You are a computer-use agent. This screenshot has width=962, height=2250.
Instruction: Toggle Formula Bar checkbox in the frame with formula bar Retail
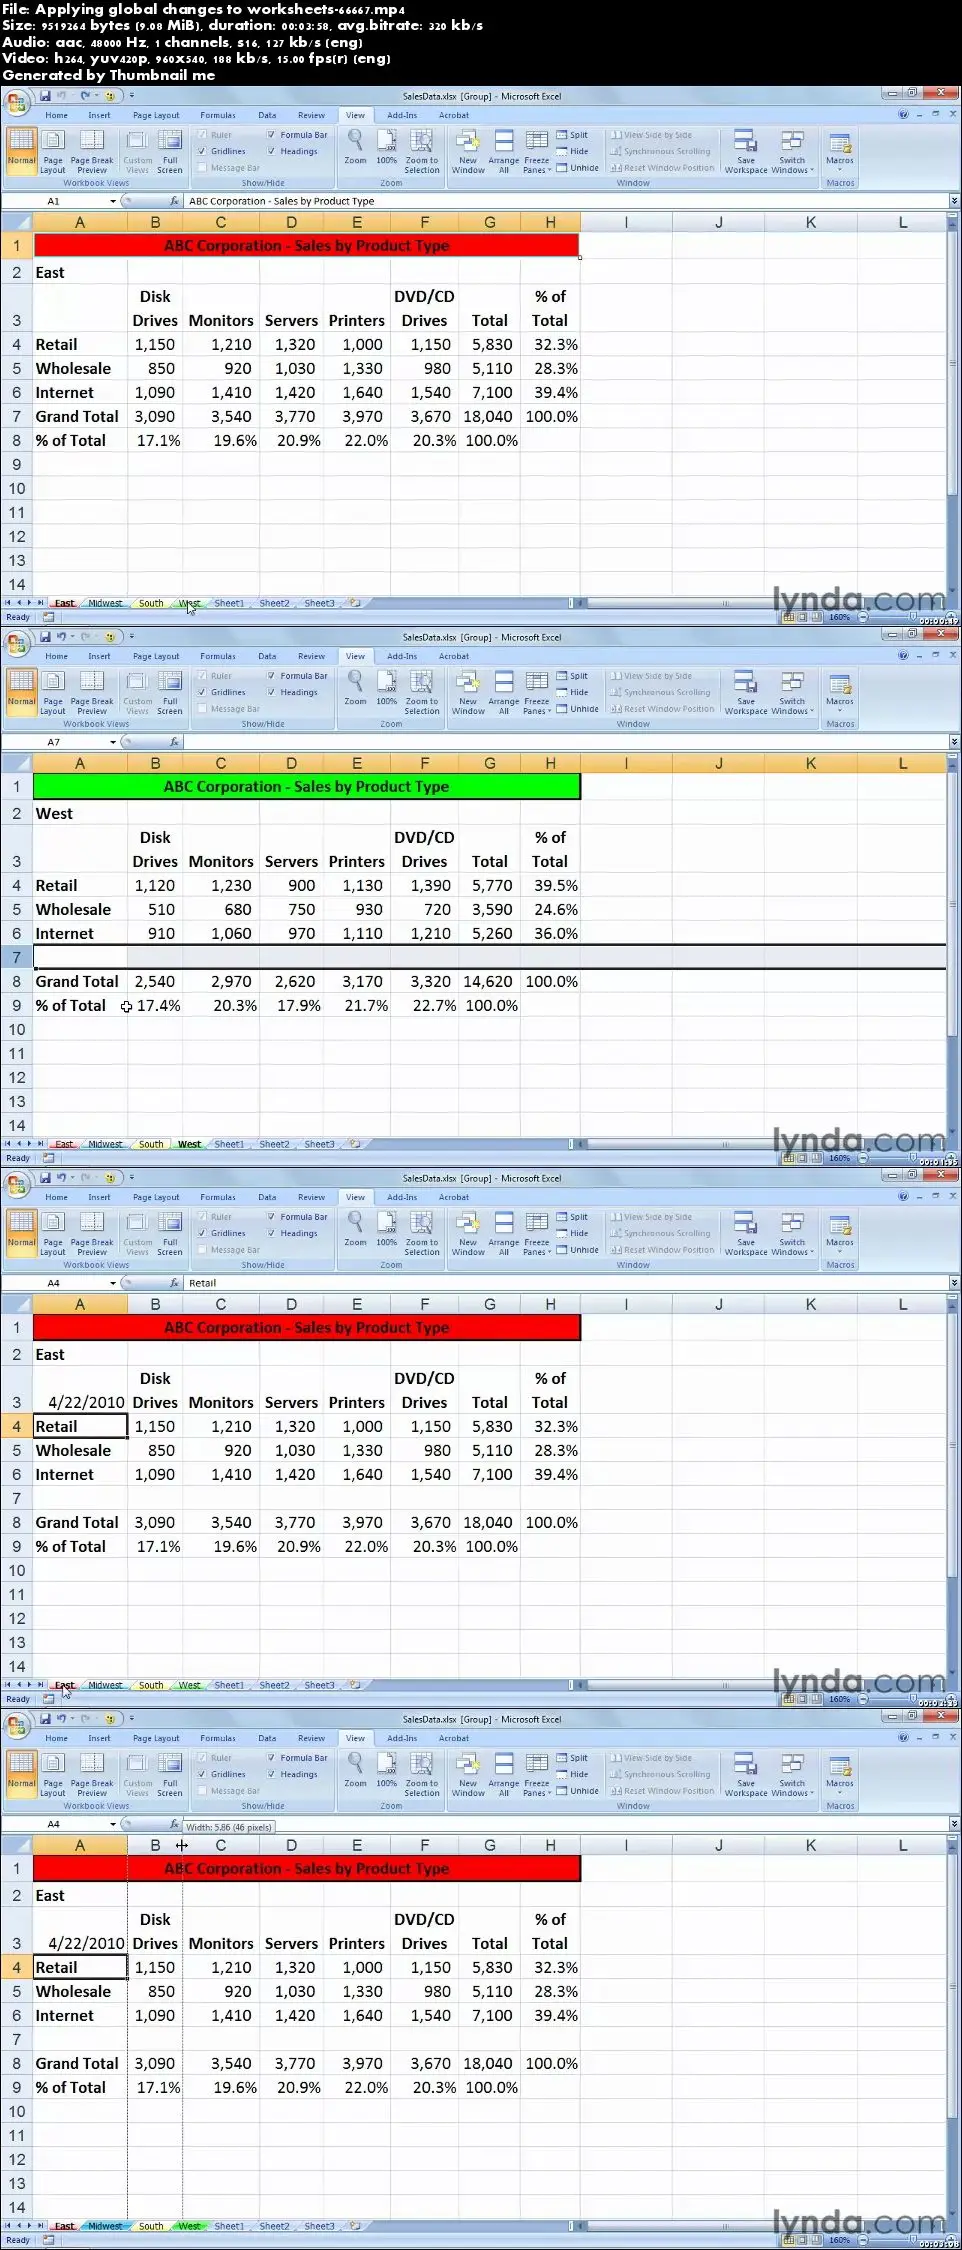272,1217
